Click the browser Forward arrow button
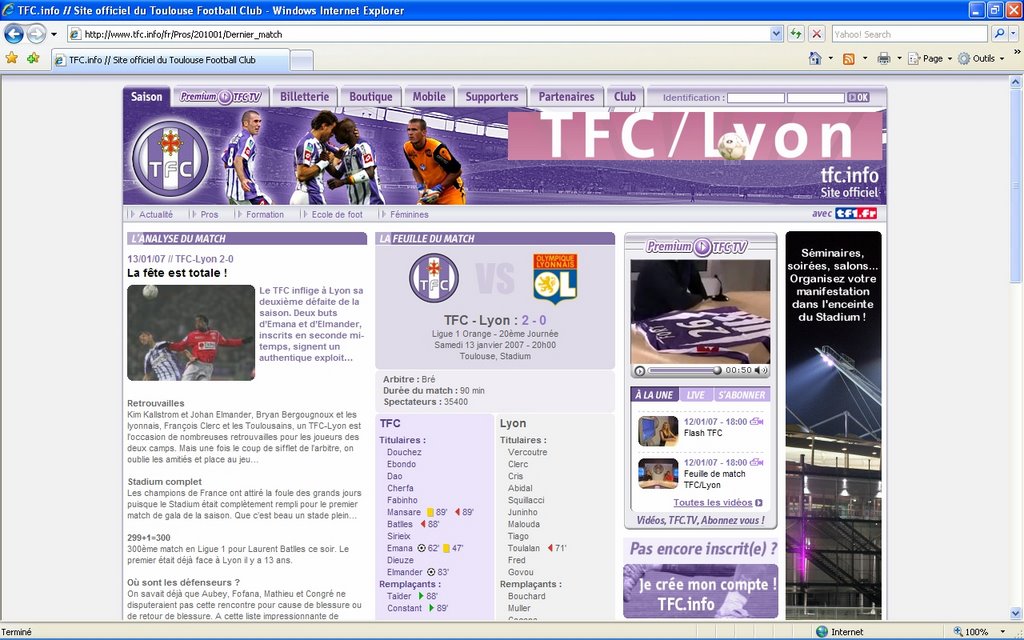 coord(36,33)
